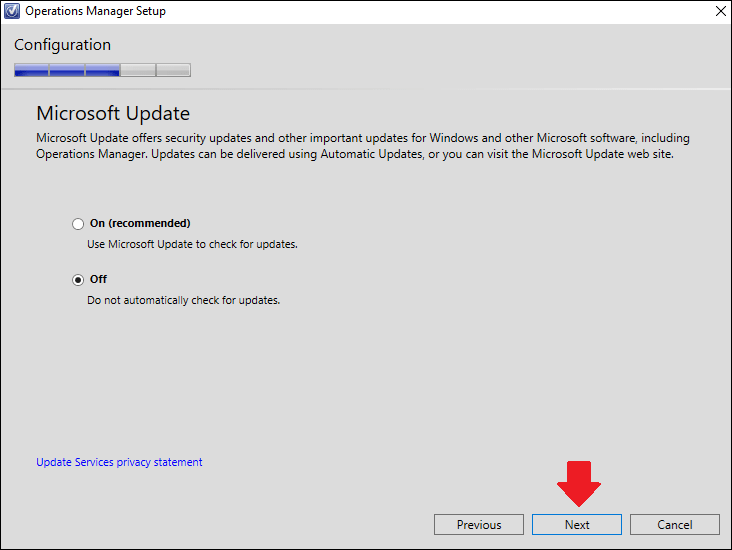Close the Operations Manager Setup window
This screenshot has height=550, width=732.
[x=721, y=11]
